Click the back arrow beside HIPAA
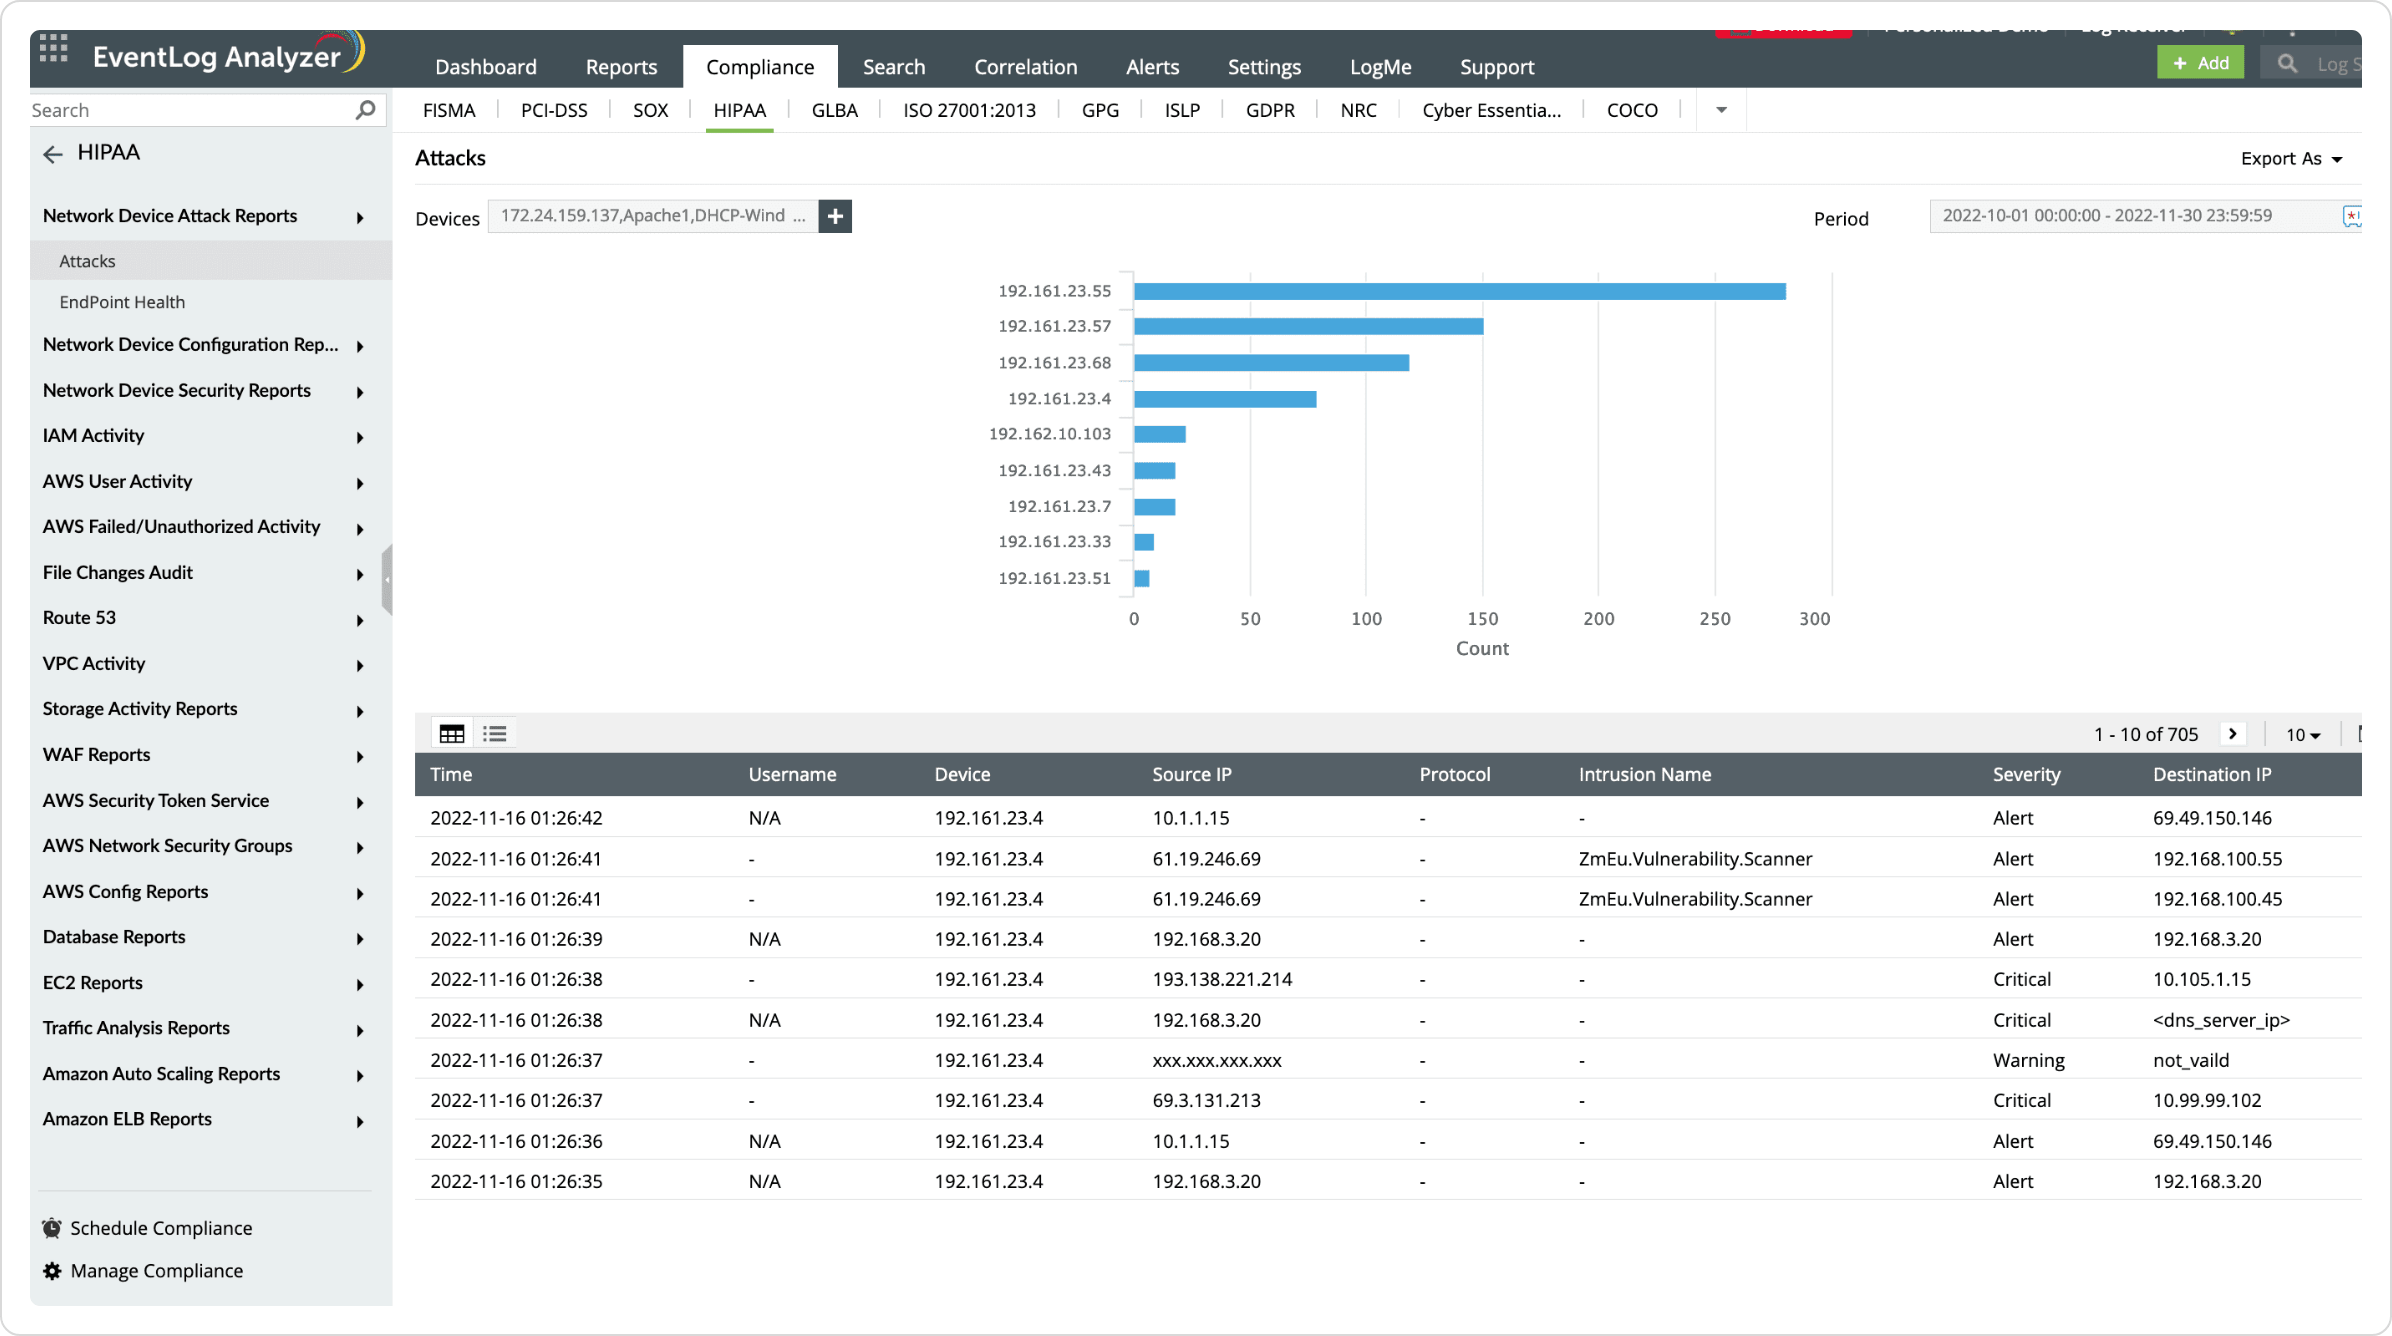This screenshot has width=2392, height=1336. coord(53,154)
